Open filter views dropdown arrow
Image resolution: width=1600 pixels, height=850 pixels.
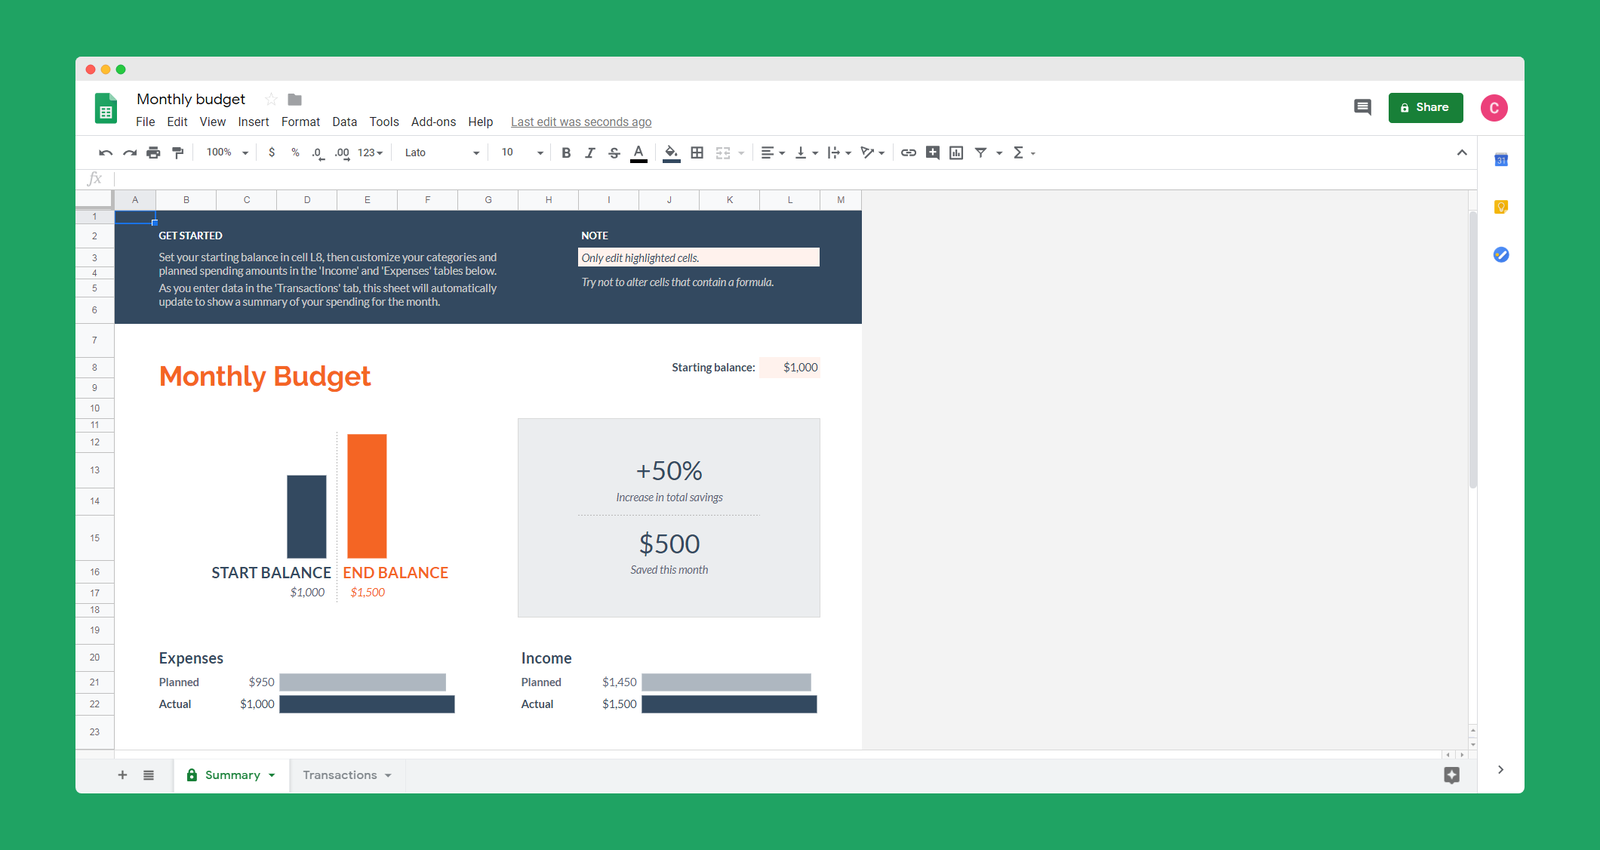(999, 153)
